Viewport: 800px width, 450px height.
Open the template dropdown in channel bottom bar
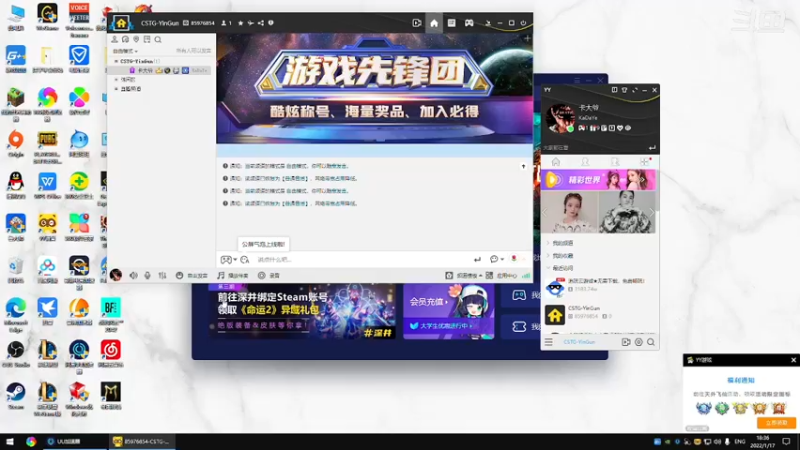click(464, 276)
